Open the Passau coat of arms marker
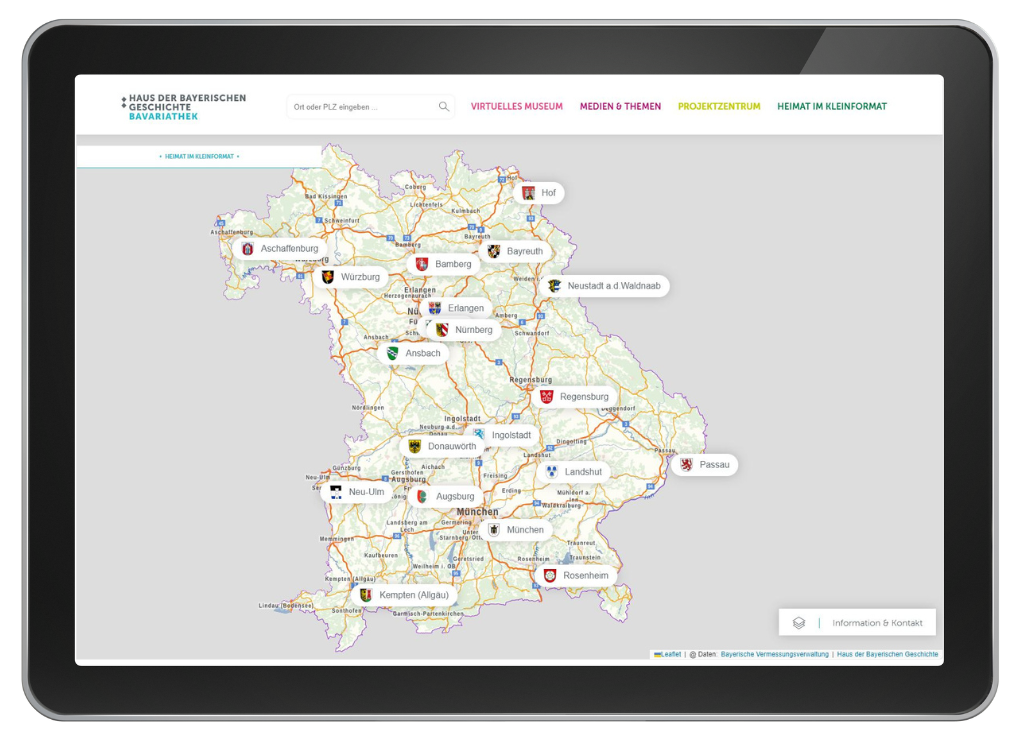The width and height of the screenshot is (1017, 735). 686,465
